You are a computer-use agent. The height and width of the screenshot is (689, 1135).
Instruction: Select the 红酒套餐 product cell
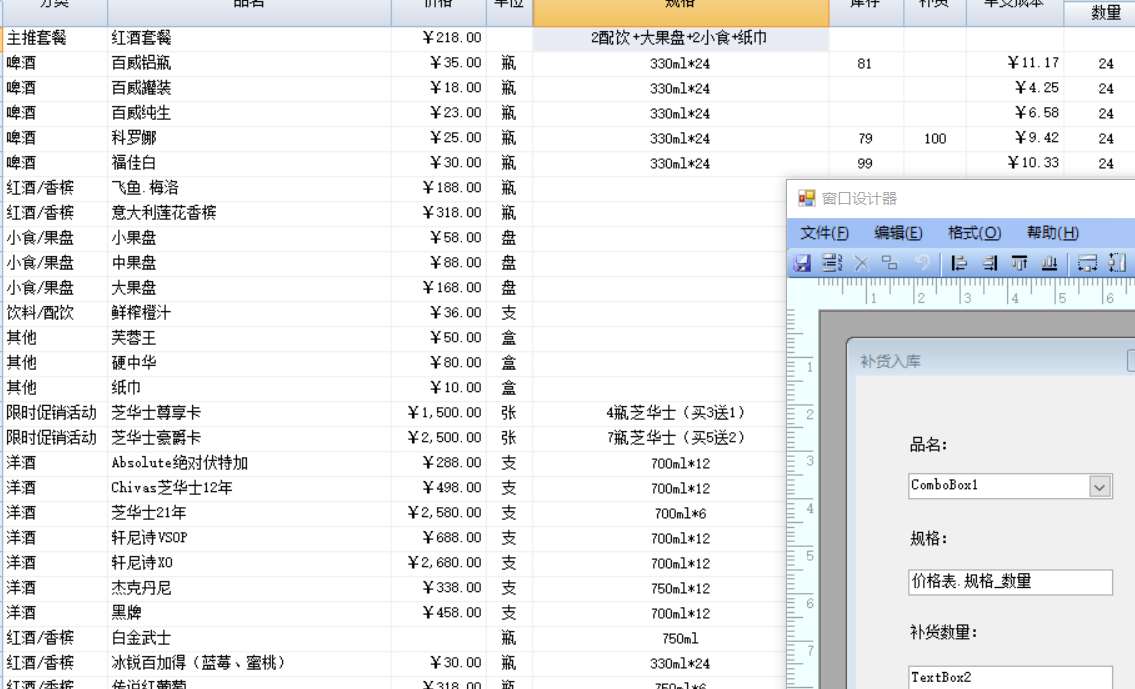pyautogui.click(x=250, y=38)
